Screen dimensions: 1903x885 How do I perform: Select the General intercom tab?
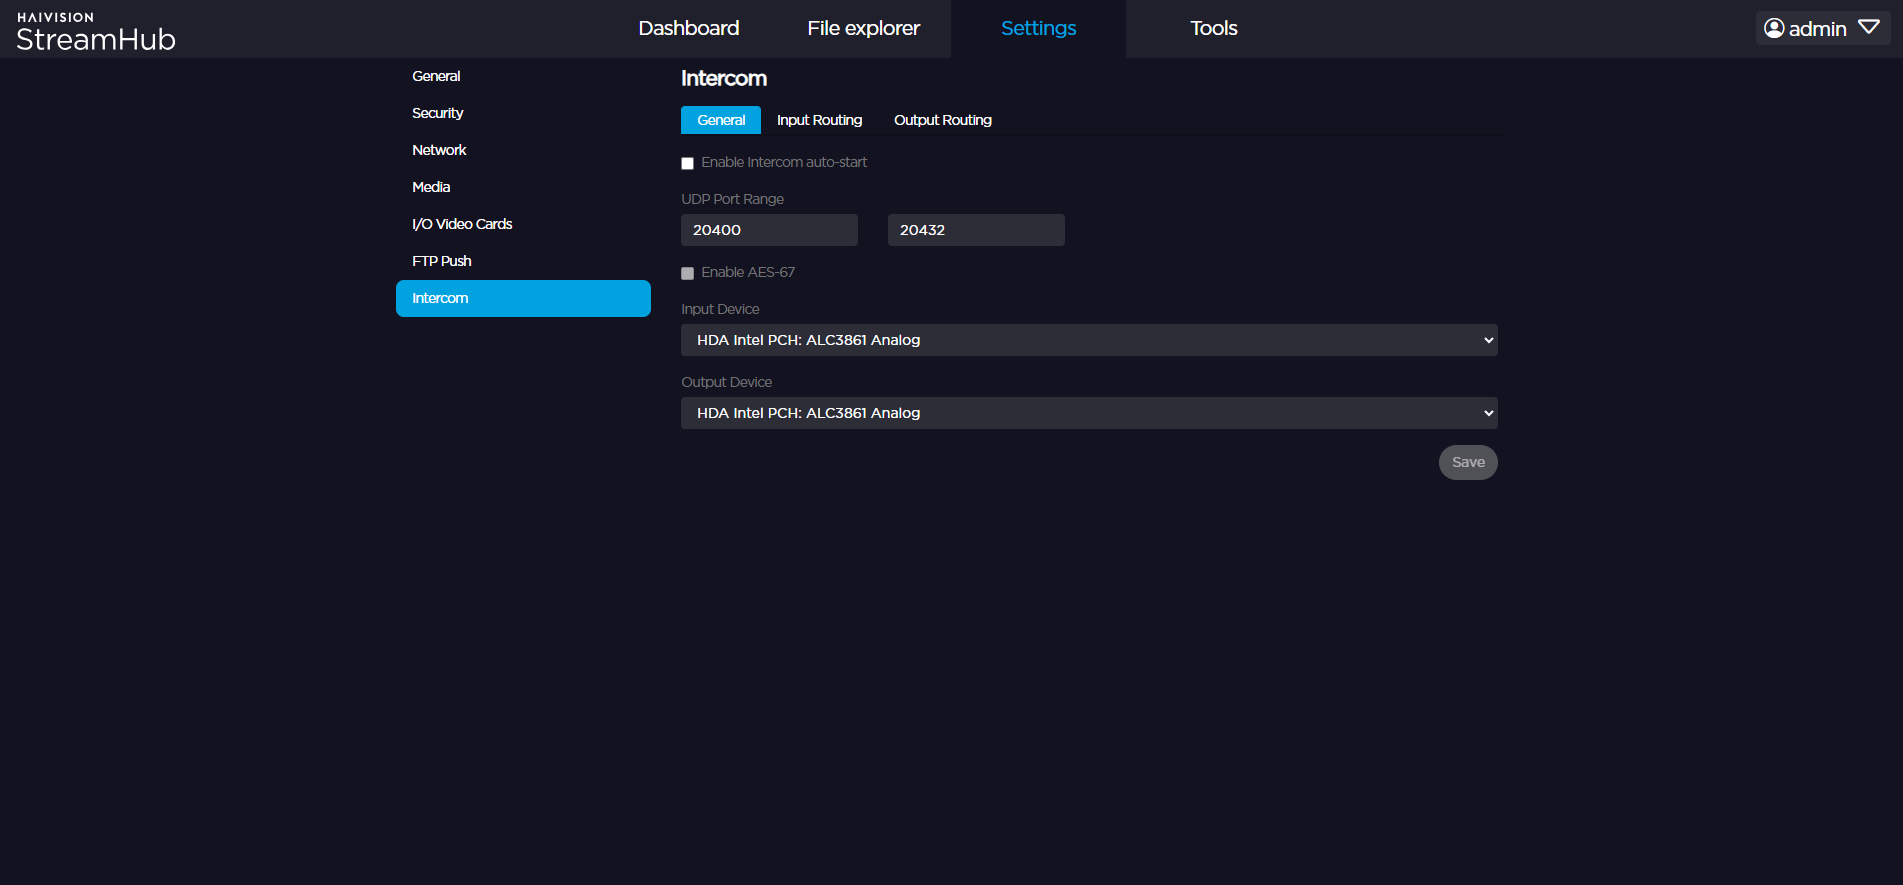click(721, 120)
